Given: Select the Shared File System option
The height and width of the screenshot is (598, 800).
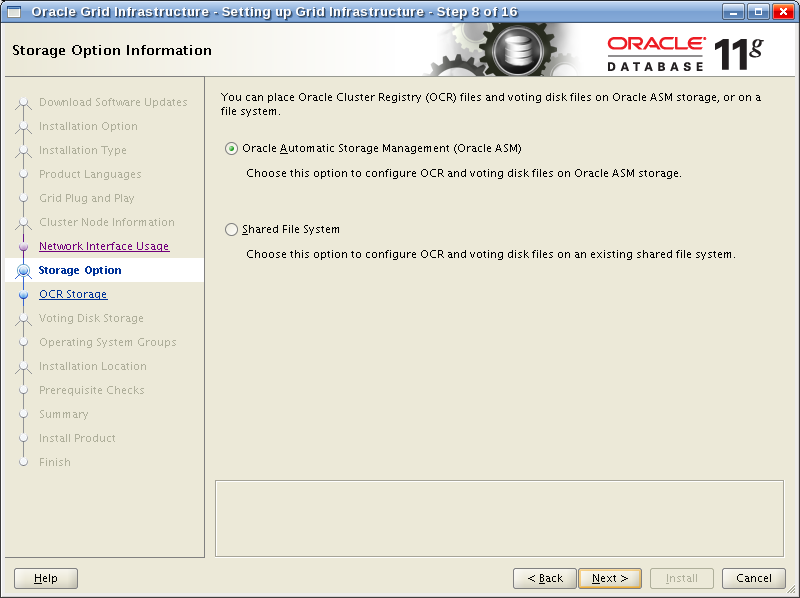Looking at the screenshot, I should pyautogui.click(x=232, y=229).
